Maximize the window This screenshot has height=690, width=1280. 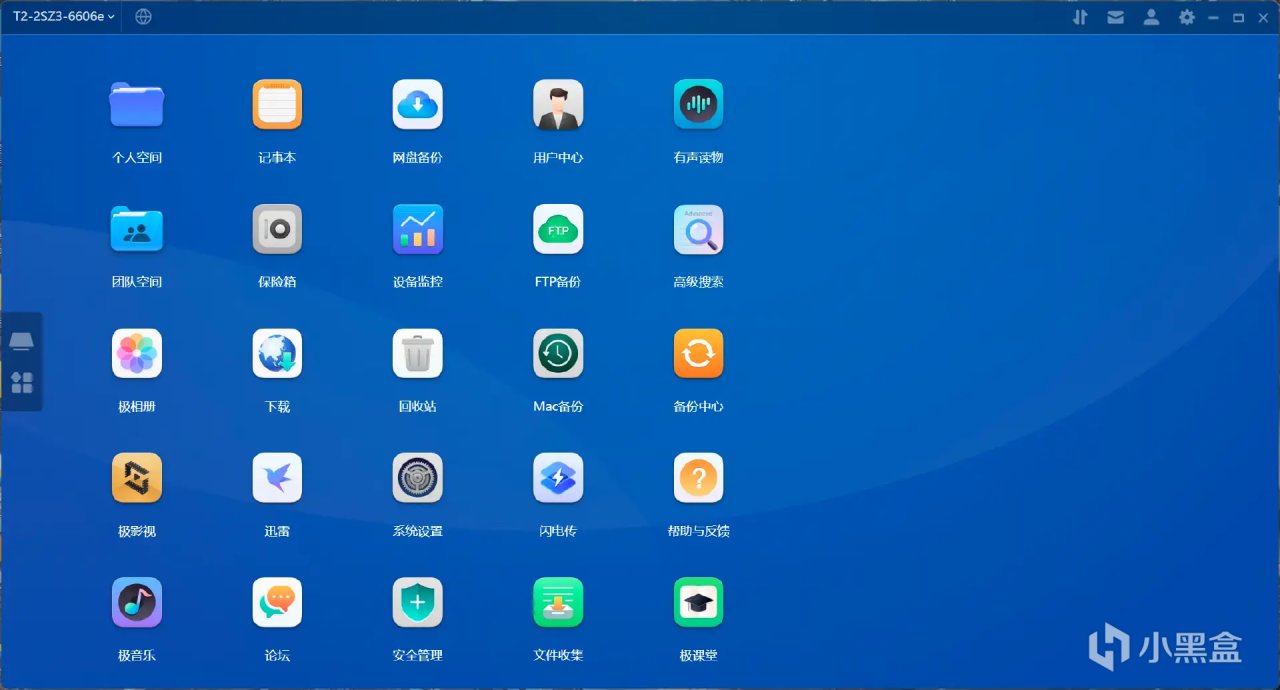1238,17
